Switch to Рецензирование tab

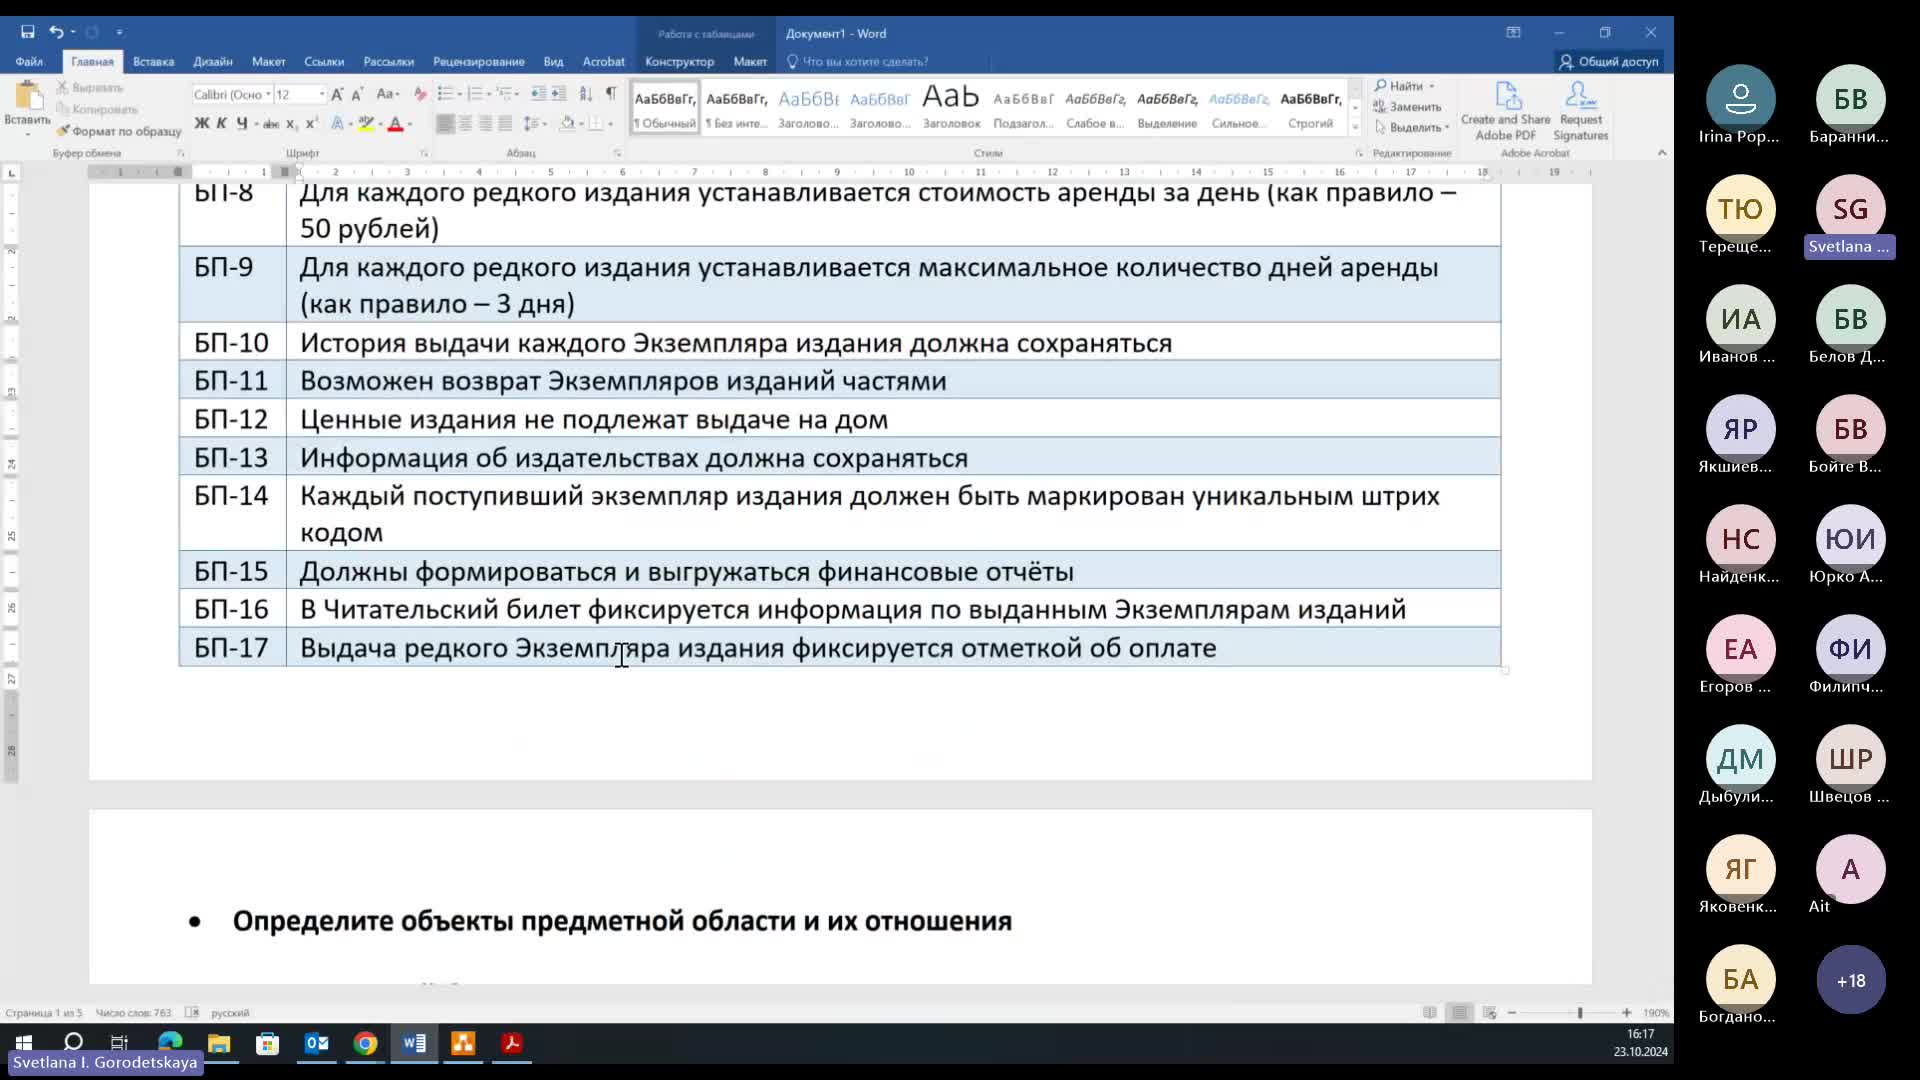click(478, 61)
